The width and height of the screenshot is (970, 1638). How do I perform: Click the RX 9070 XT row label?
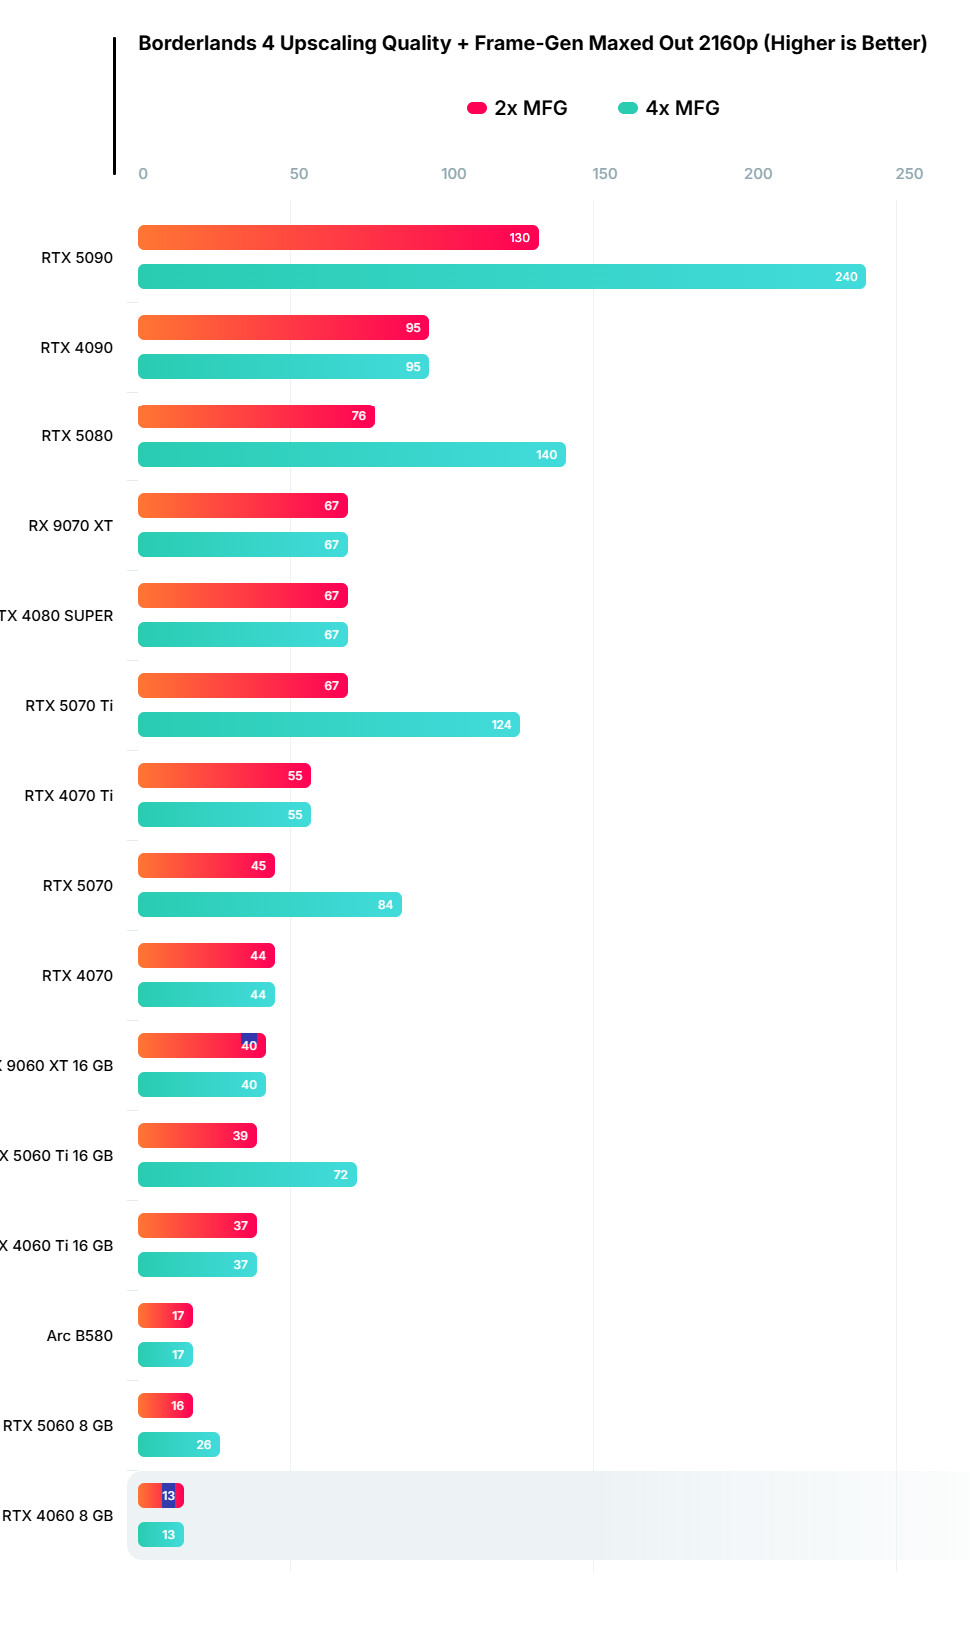pyautogui.click(x=71, y=526)
